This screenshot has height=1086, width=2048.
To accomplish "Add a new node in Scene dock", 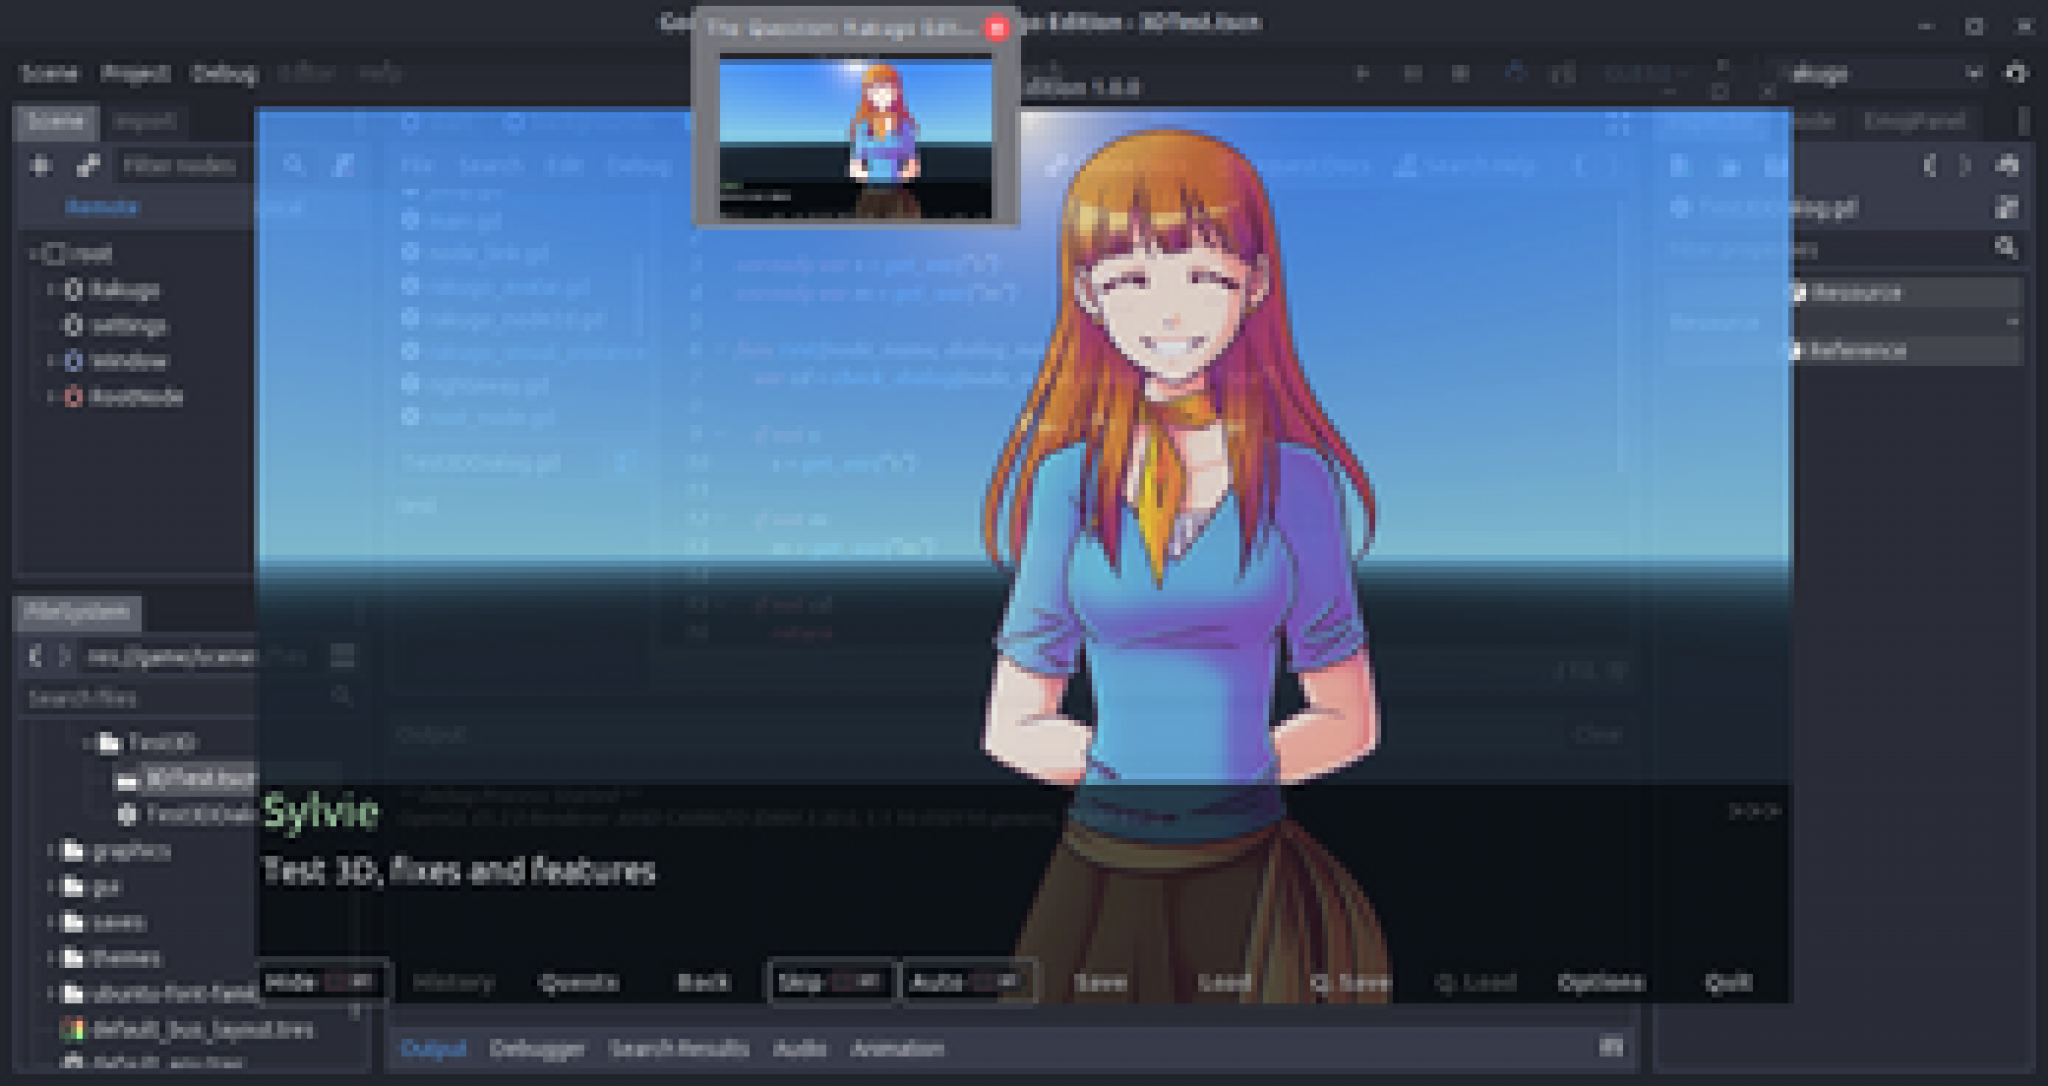I will click(40, 165).
